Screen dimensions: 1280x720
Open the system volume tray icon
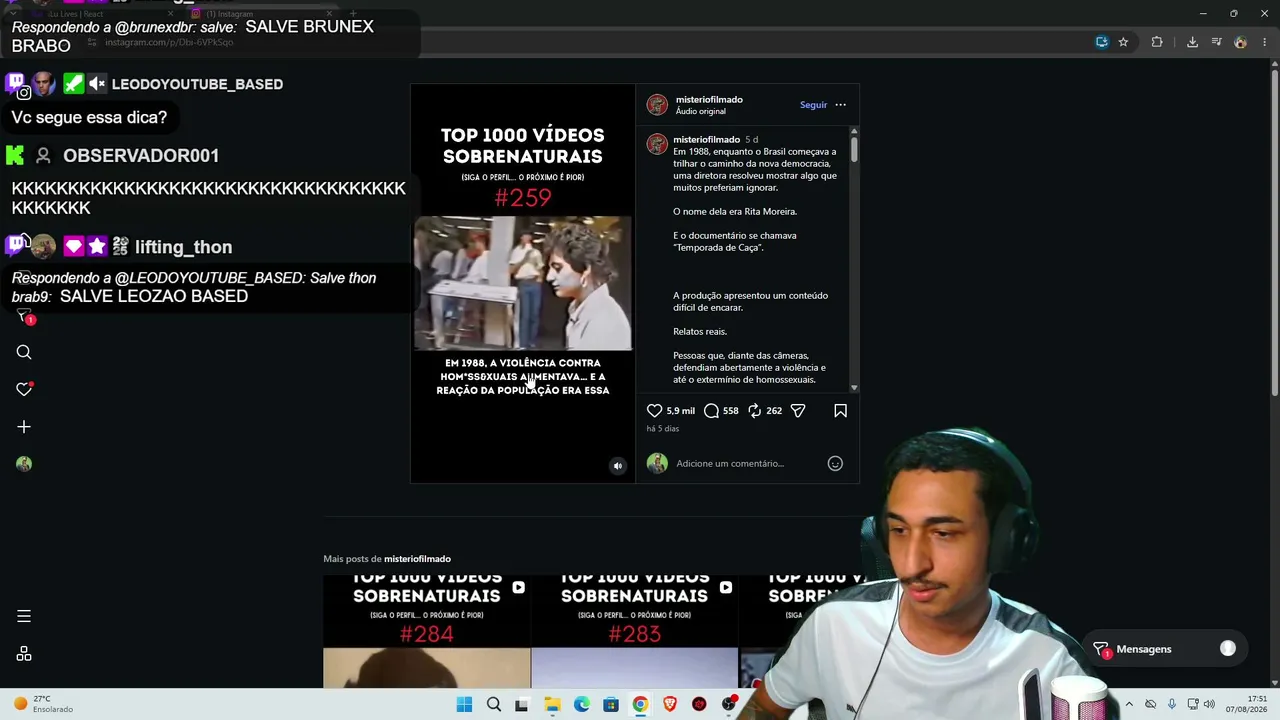(1209, 704)
